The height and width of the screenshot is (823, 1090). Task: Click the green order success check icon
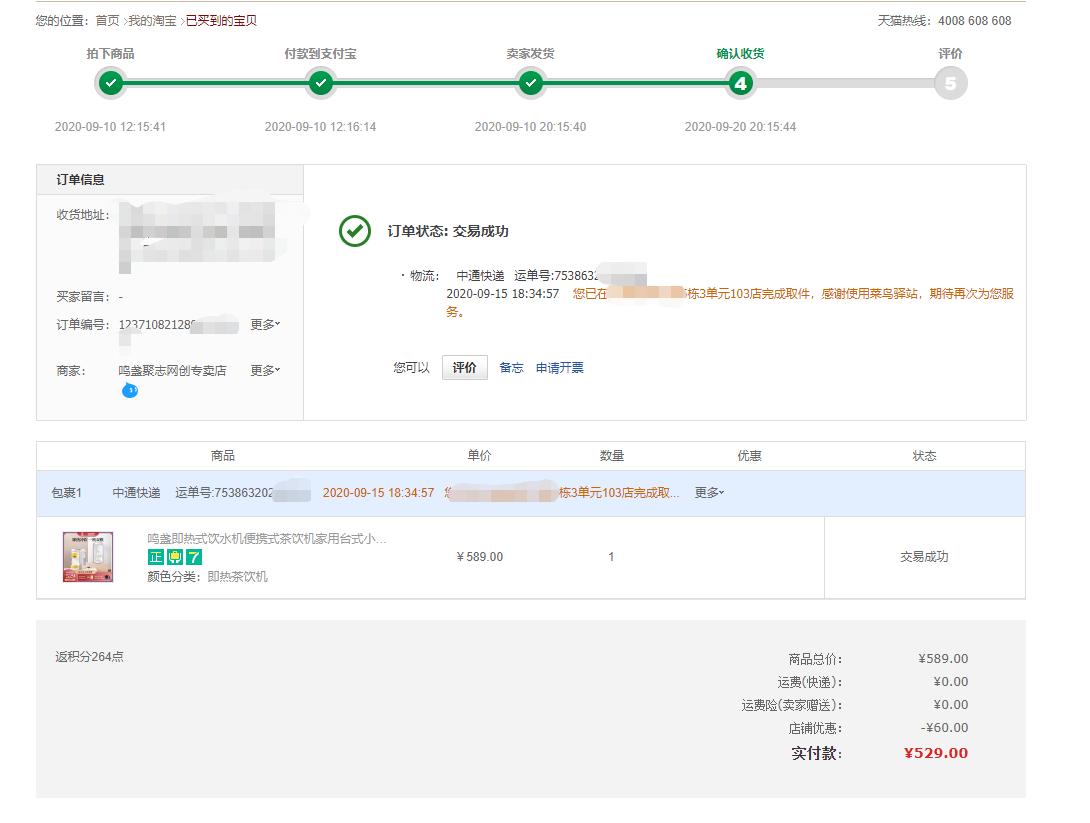pos(355,231)
